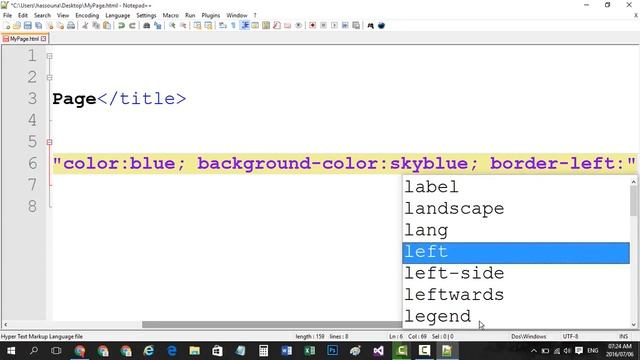Collapse the fold marker on line 2
The image size is (640, 360).
pos(49,78)
